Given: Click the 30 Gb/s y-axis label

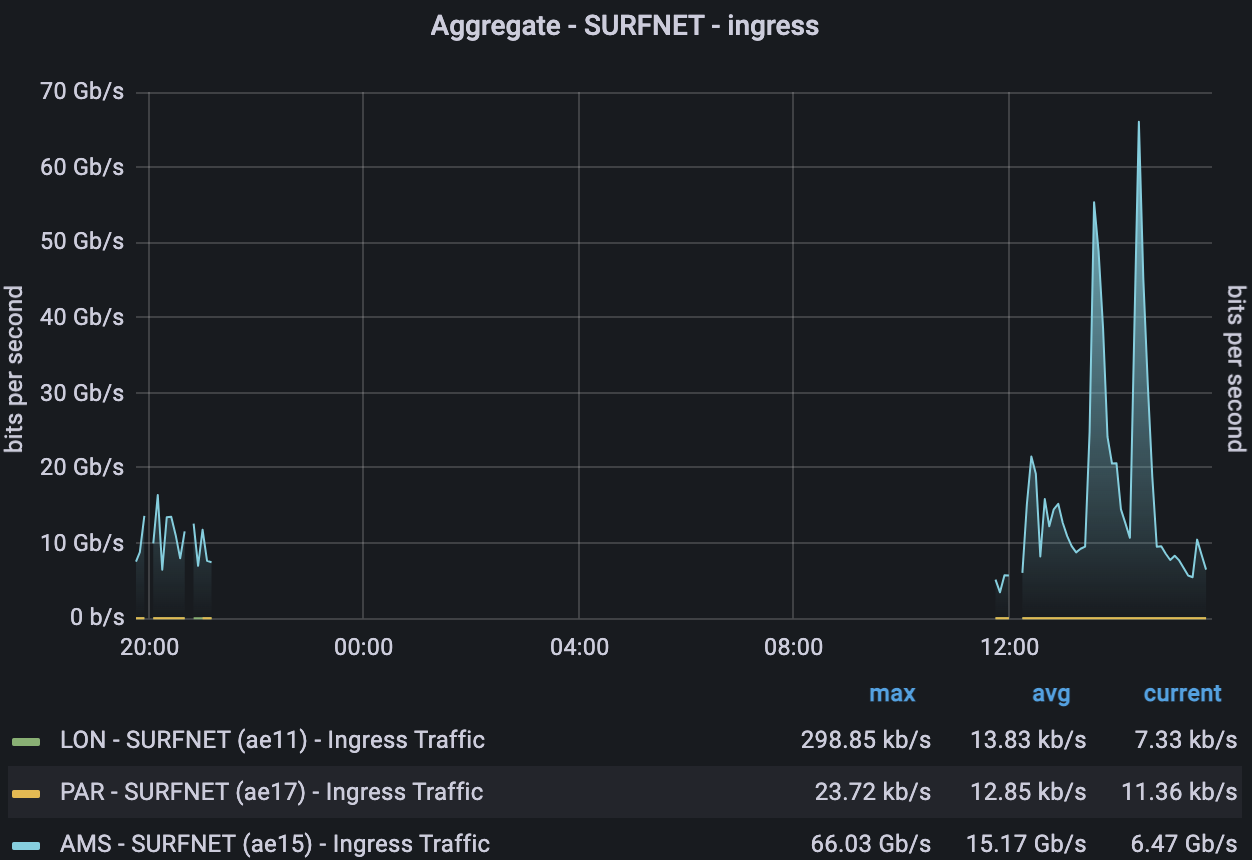Looking at the screenshot, I should (x=83, y=392).
